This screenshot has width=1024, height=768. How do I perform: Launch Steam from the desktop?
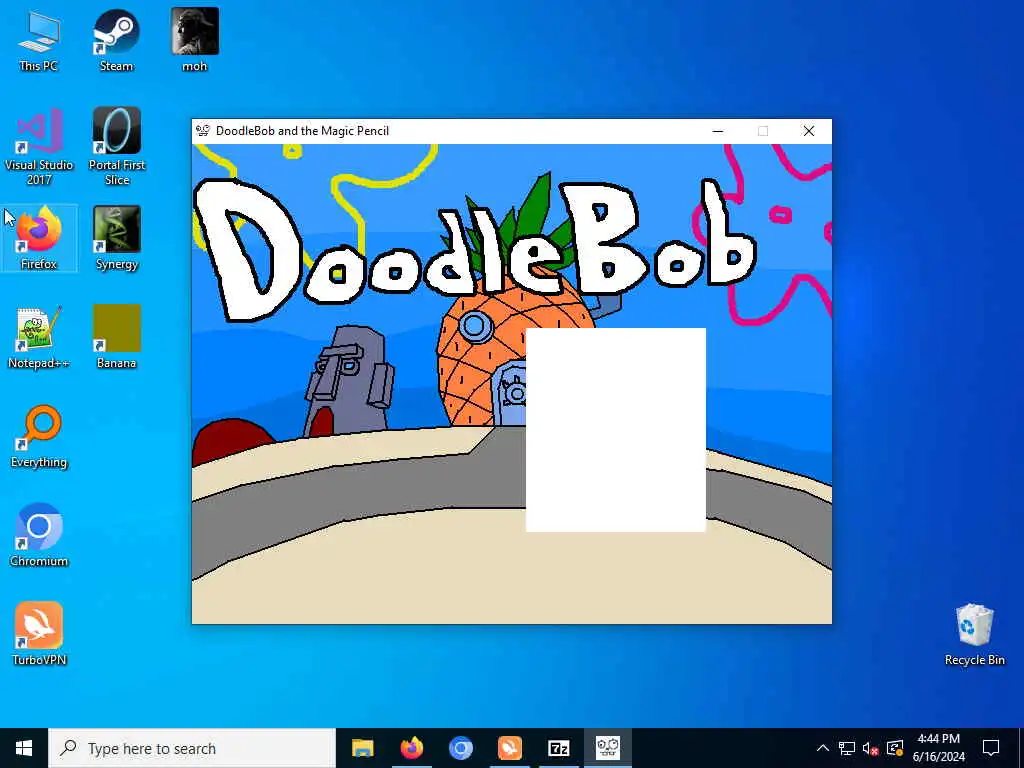click(116, 40)
